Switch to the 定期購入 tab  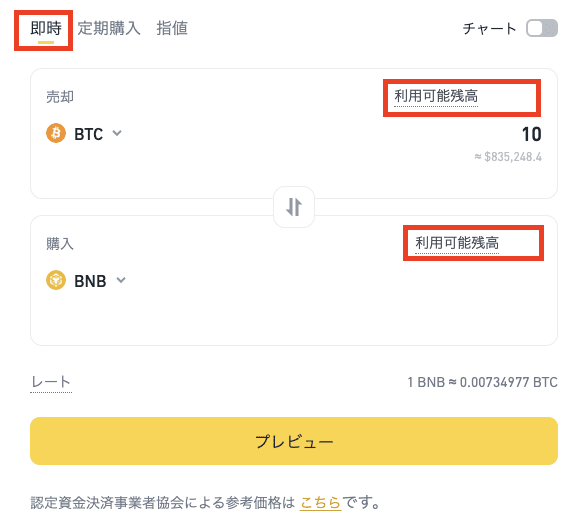click(x=109, y=29)
